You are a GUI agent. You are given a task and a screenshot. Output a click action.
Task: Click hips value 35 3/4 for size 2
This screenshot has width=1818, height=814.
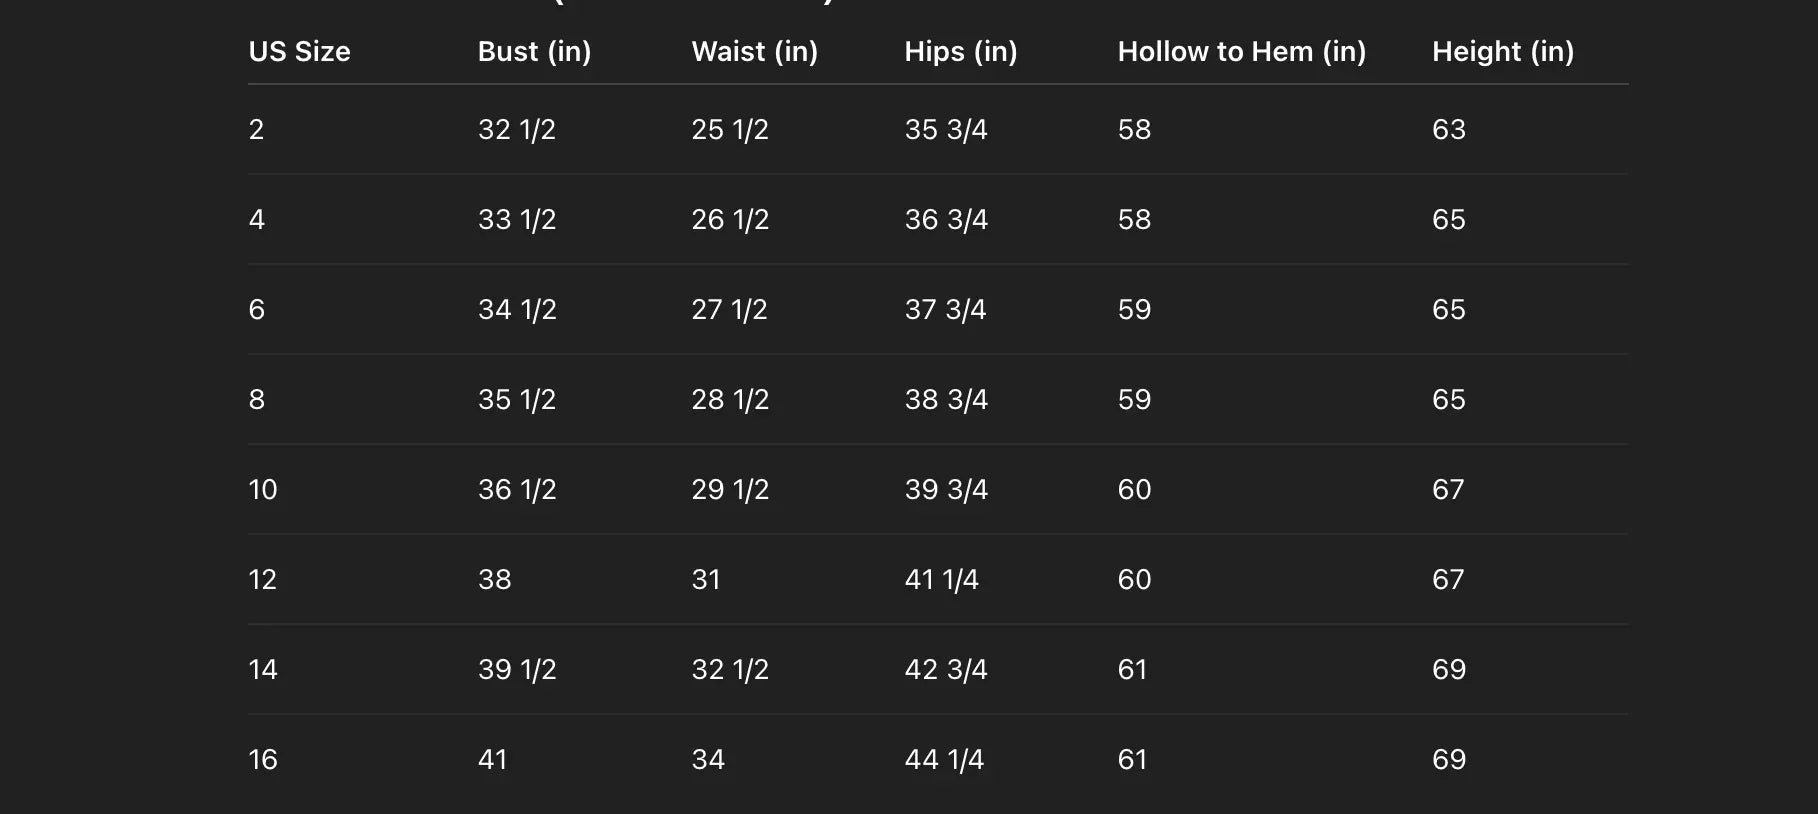945,130
